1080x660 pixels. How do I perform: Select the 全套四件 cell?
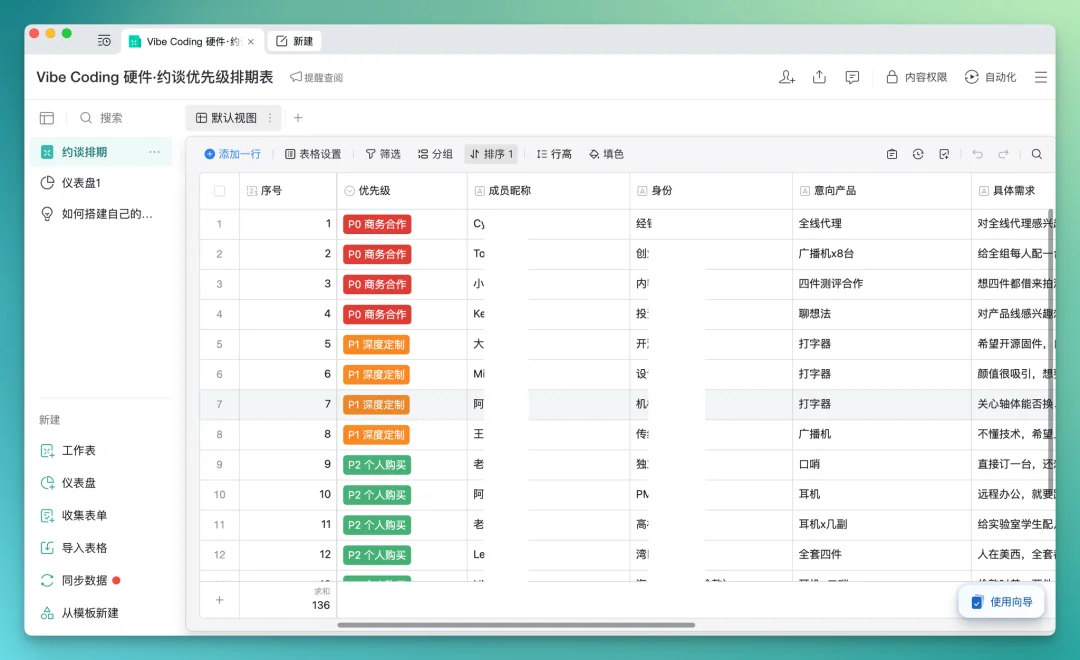click(x=882, y=555)
